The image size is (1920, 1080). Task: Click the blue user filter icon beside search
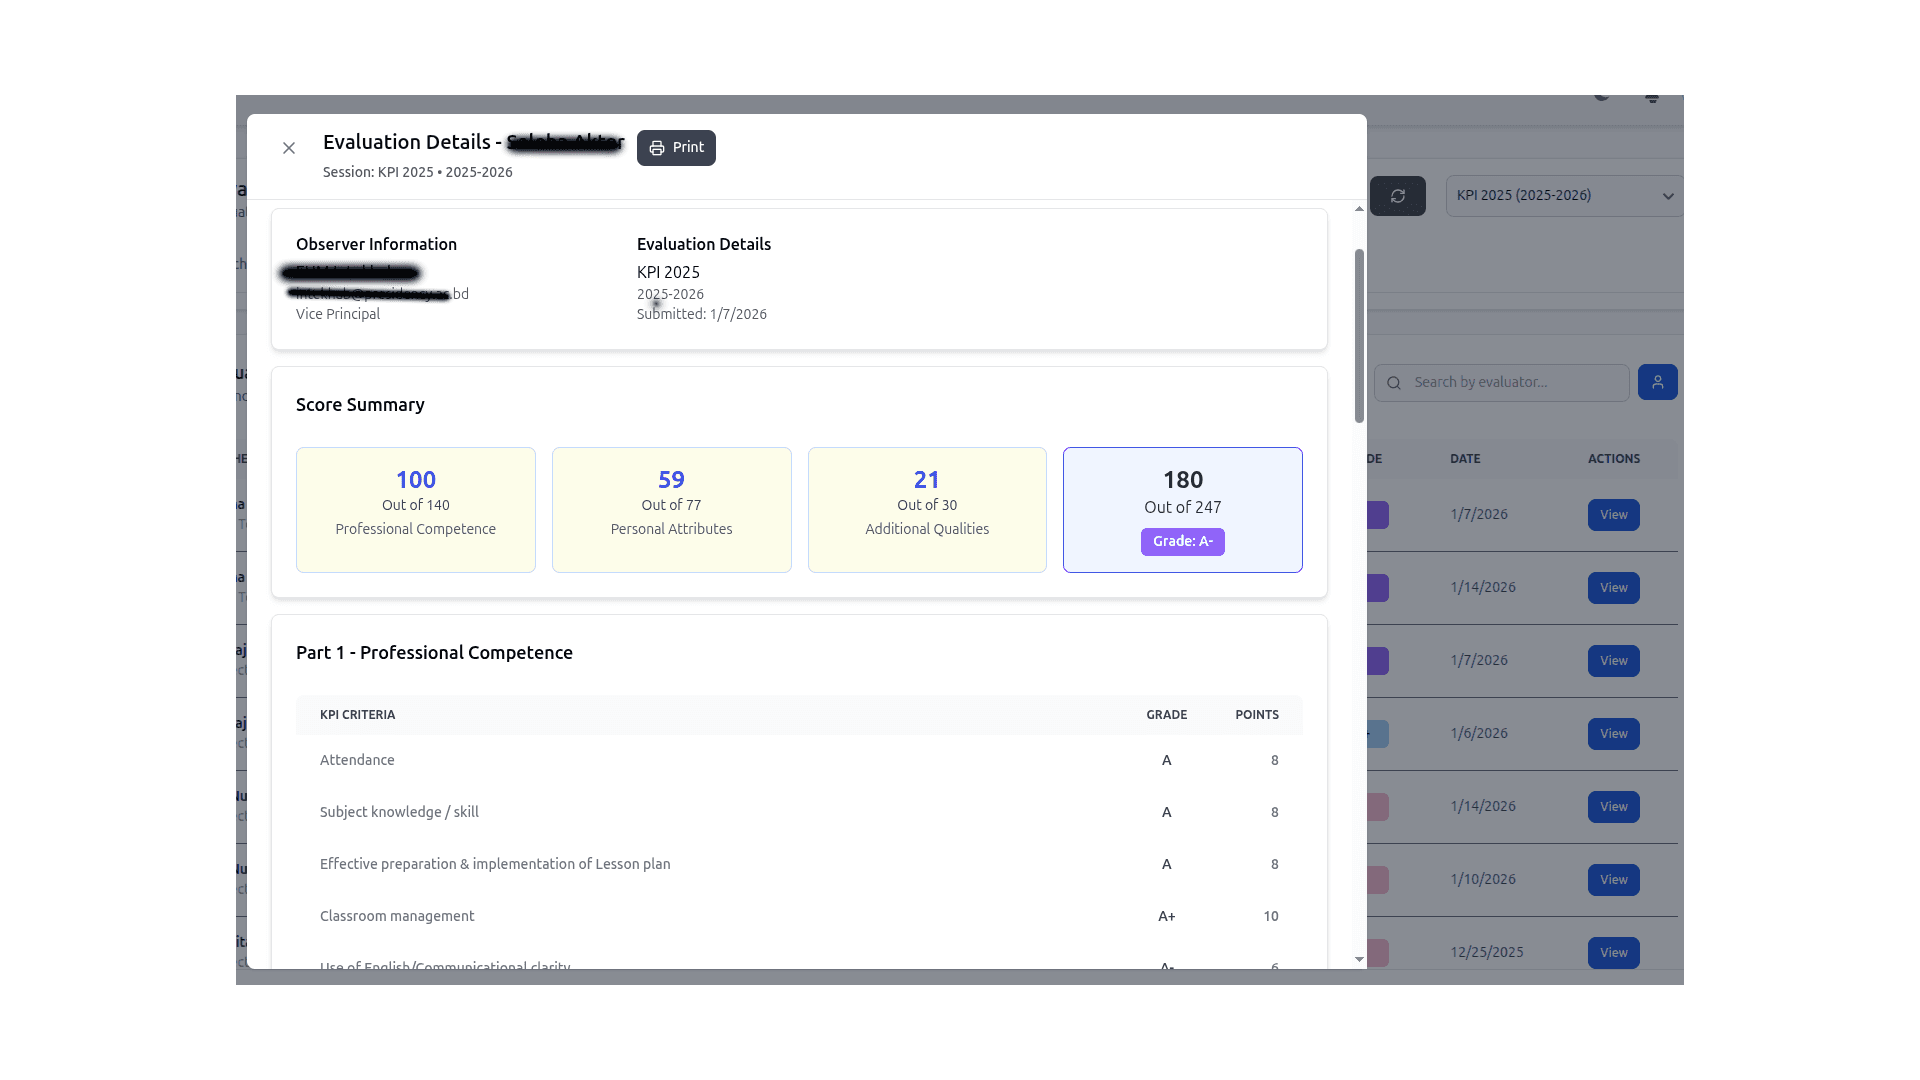[1657, 382]
